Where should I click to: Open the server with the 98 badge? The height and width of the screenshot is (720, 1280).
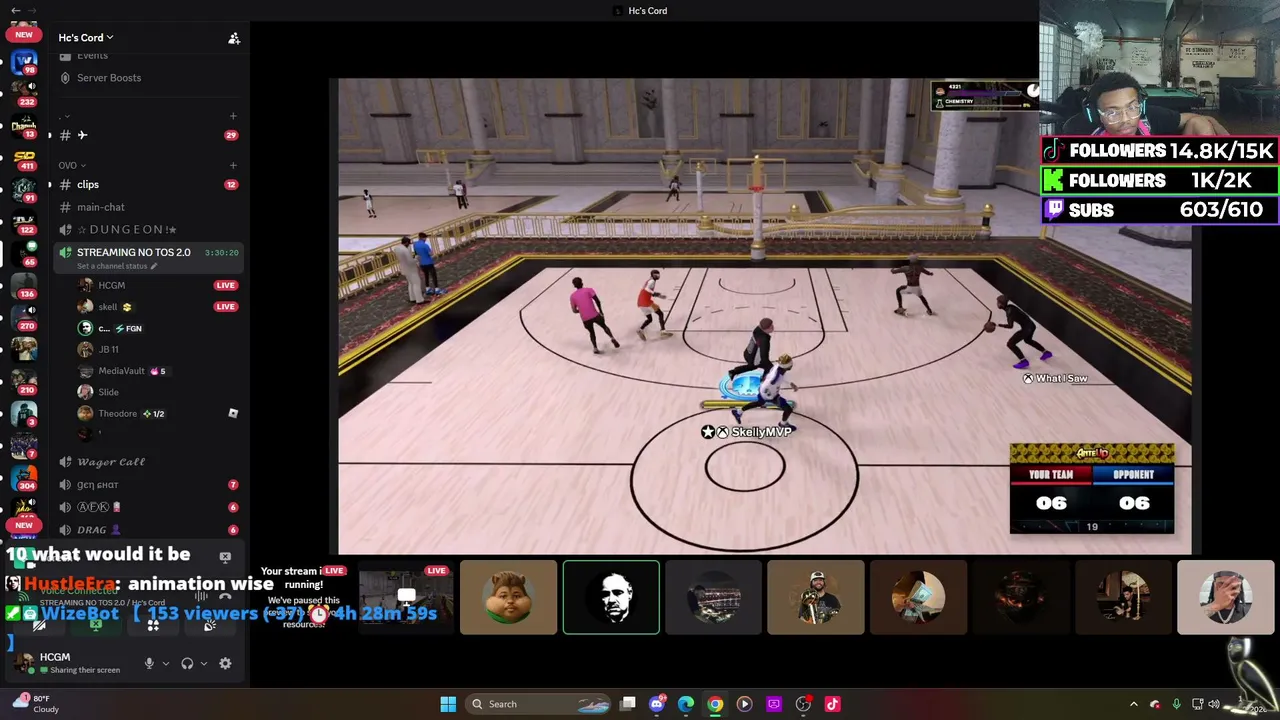[24, 62]
